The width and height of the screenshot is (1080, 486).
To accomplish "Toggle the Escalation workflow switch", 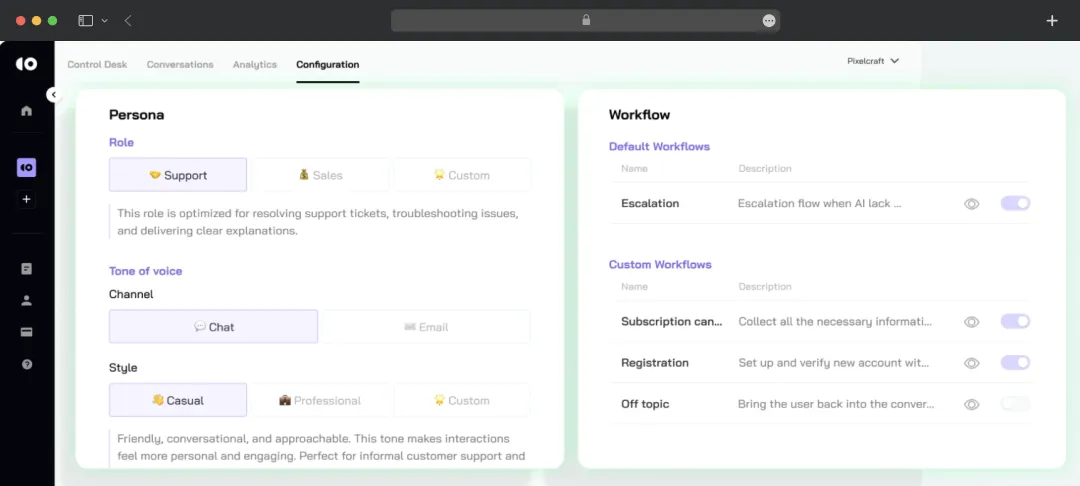I will tap(1015, 203).
